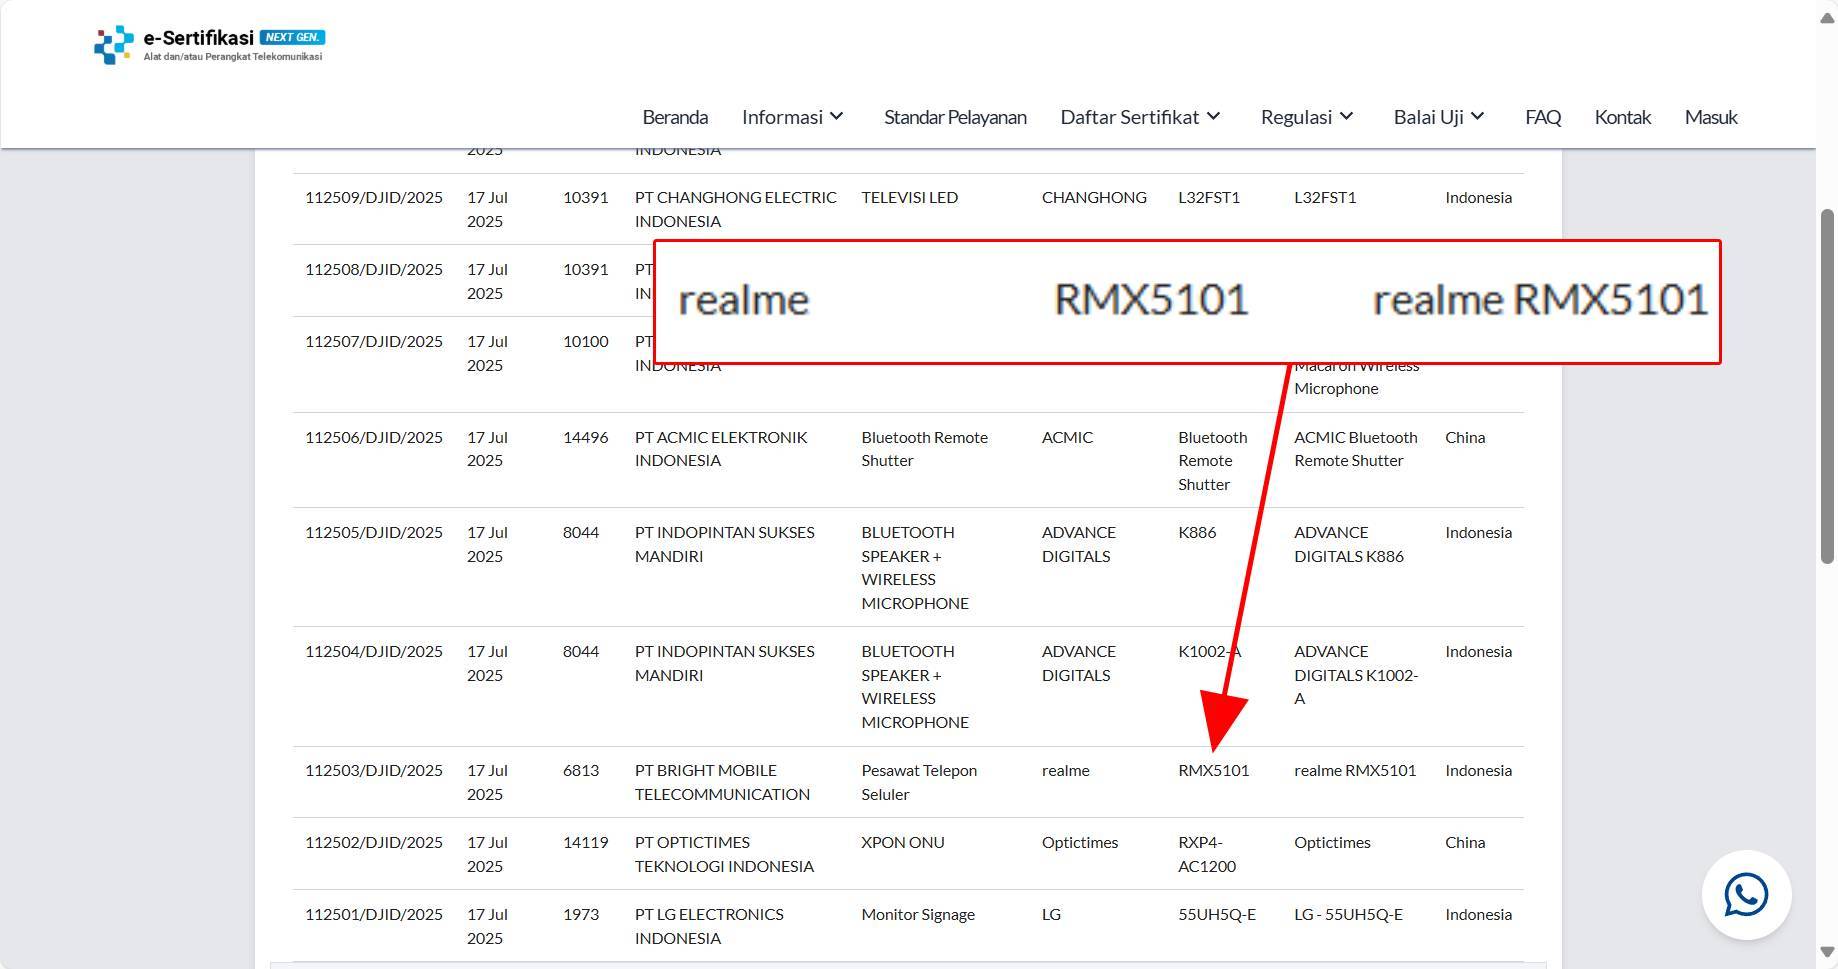Viewport: 1838px width, 969px height.
Task: Click the CHANGHONG brand cell
Action: pyautogui.click(x=1094, y=197)
